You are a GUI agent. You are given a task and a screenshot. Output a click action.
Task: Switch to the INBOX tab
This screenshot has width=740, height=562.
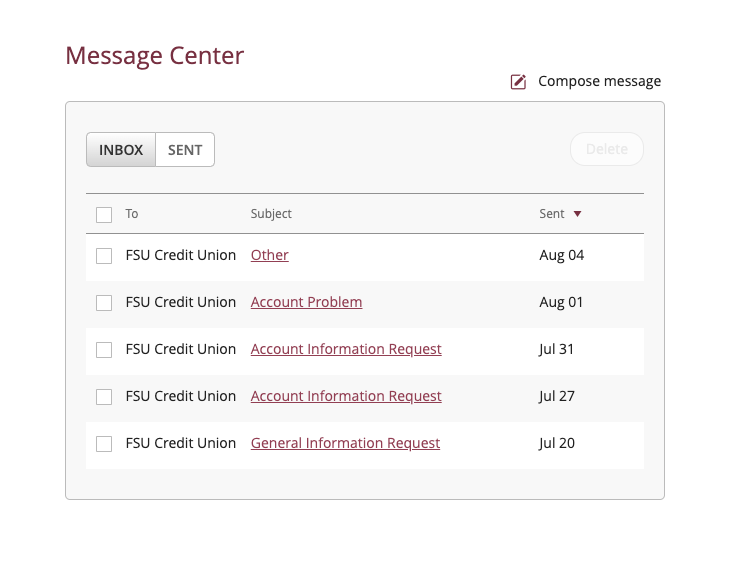(121, 150)
